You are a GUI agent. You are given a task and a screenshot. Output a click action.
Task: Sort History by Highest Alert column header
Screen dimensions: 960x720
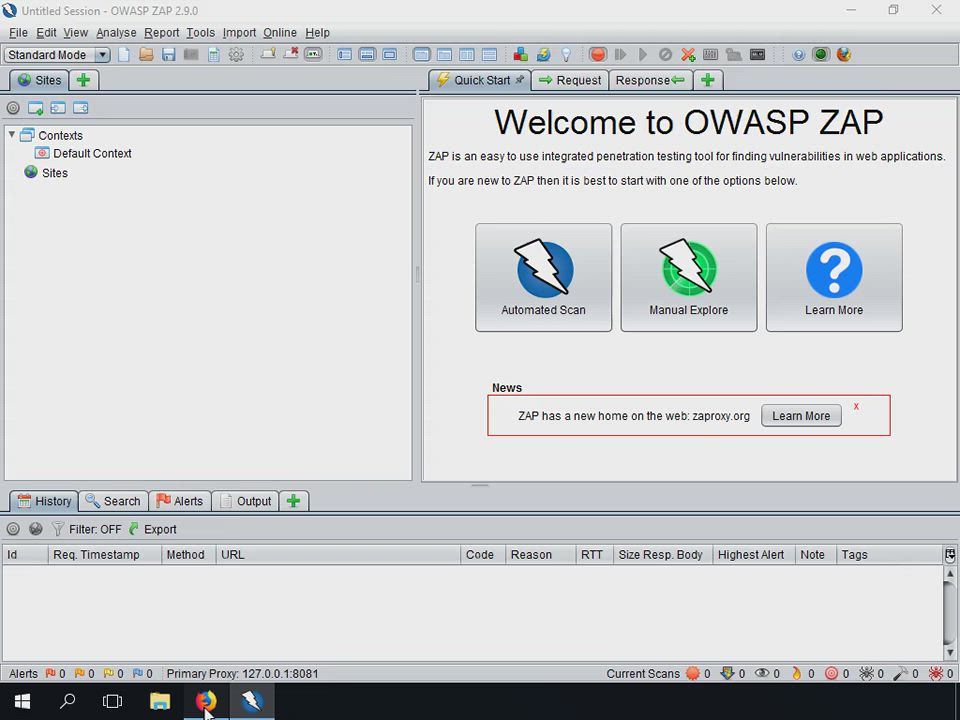pos(754,555)
